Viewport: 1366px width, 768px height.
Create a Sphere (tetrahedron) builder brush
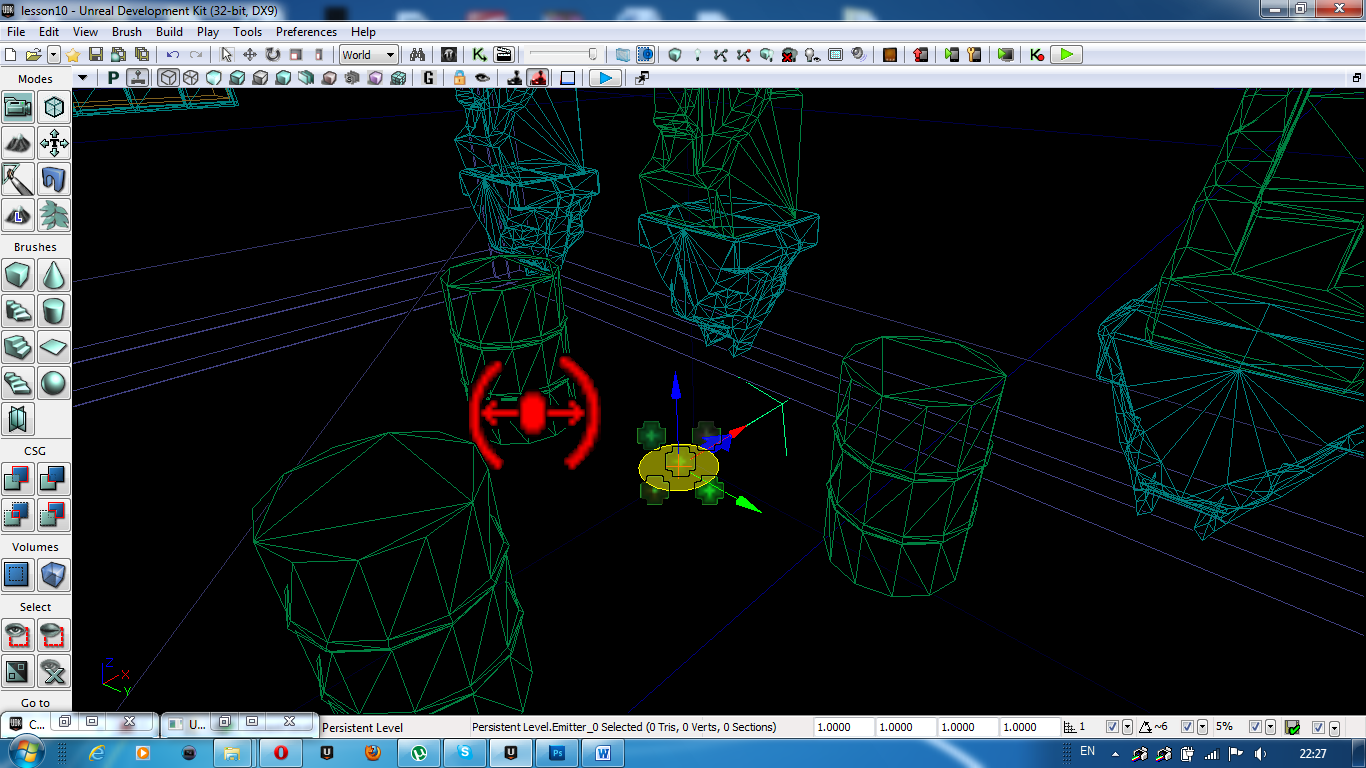tap(54, 383)
